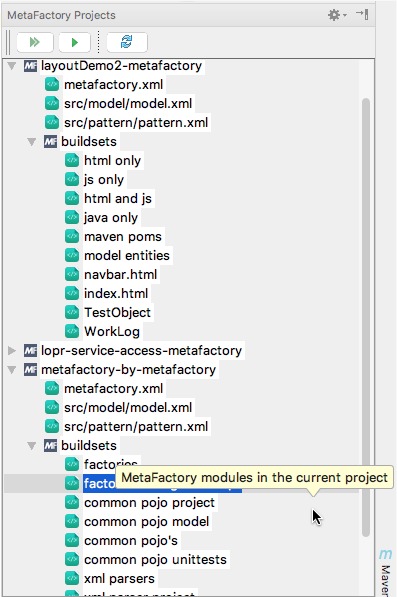397x597 pixels.
Task: Click the file icon beside js only
Action: [x=72, y=179]
